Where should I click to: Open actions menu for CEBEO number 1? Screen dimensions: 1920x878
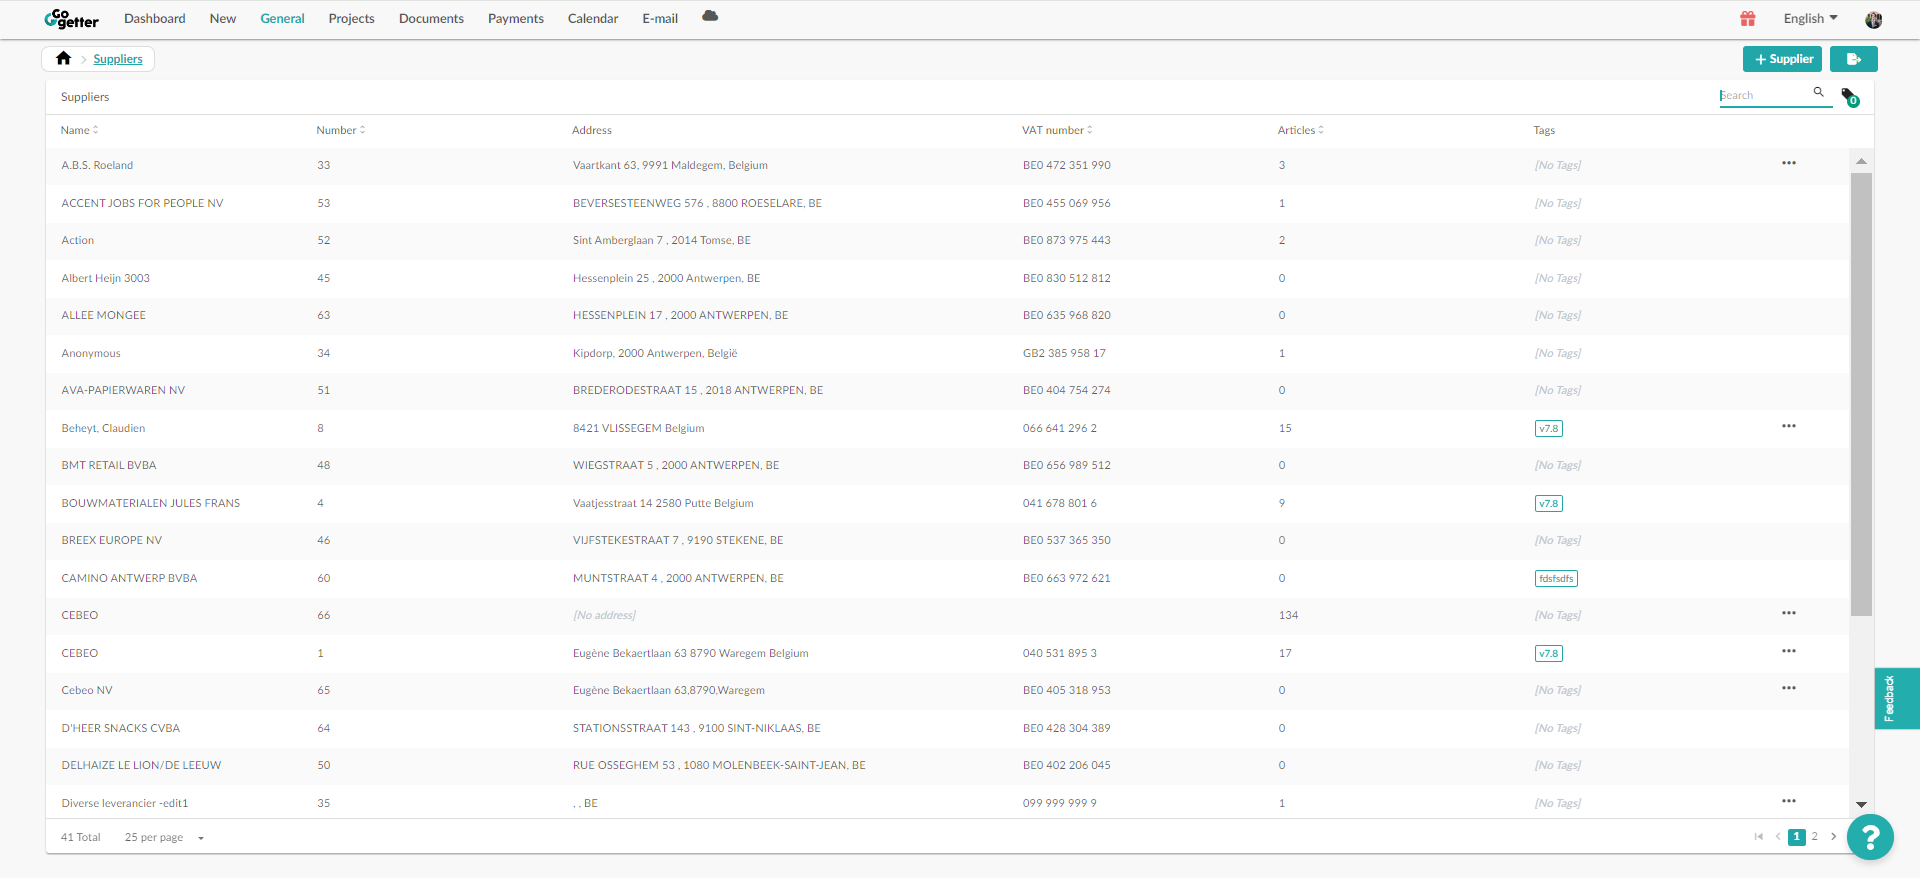[1789, 651]
